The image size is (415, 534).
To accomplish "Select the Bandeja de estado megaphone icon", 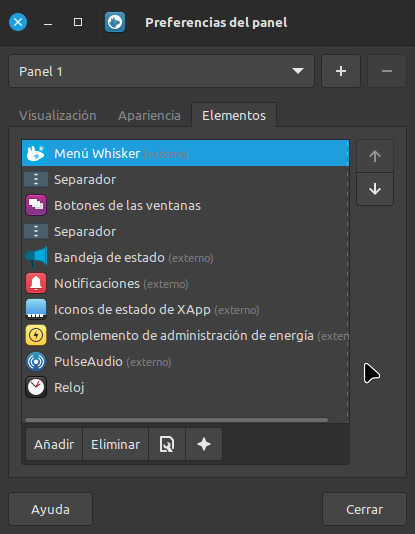I will tap(36, 257).
